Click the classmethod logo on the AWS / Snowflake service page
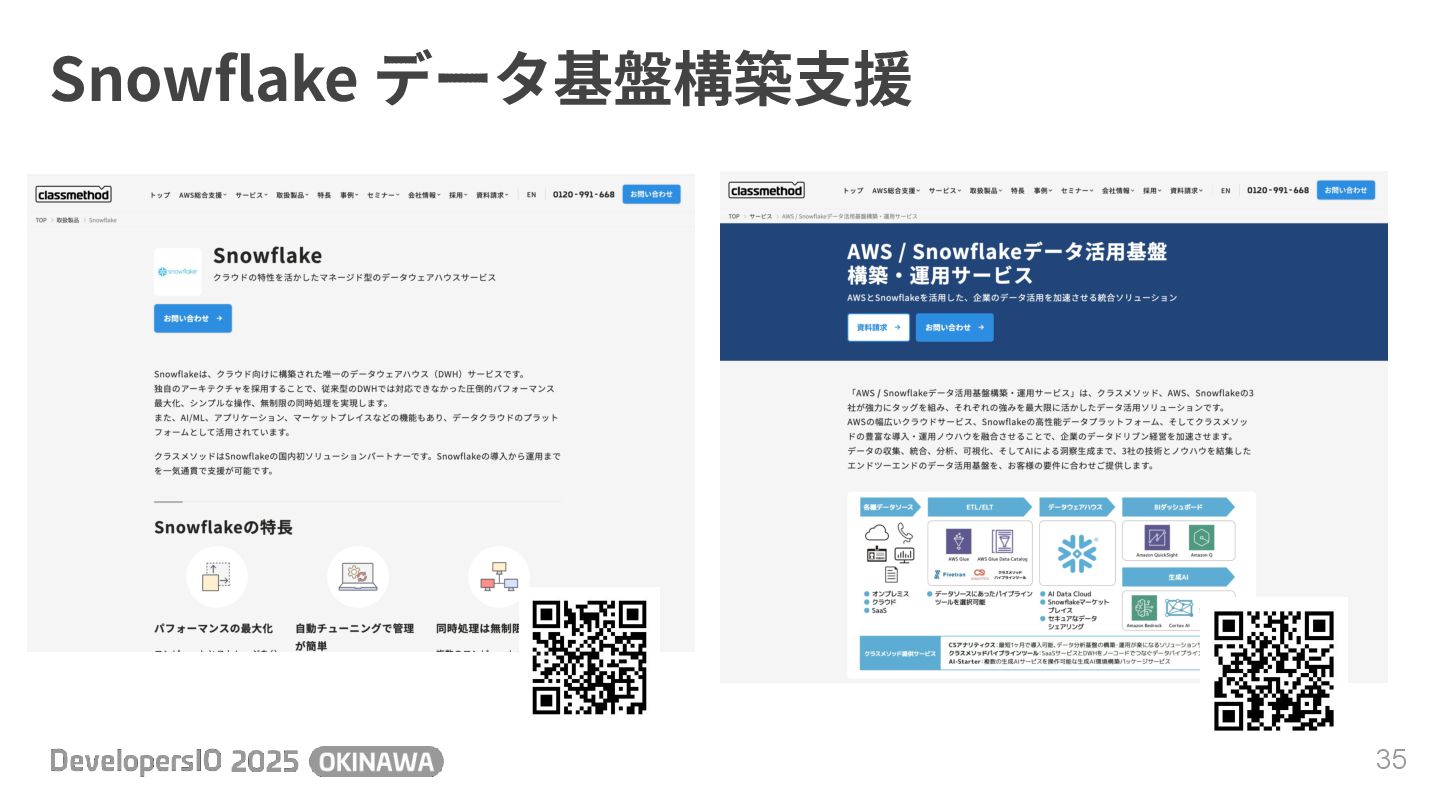Image resolution: width=1440 pixels, height=810 pixels. tap(767, 190)
